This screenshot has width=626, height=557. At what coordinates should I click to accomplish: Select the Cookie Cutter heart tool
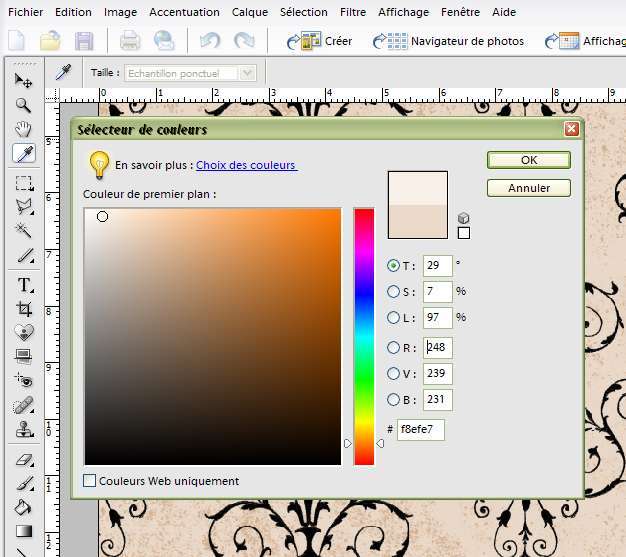[24, 332]
